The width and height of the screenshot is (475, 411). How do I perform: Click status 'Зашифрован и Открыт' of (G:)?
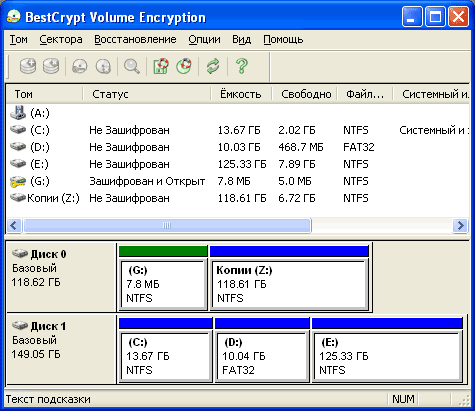147,181
